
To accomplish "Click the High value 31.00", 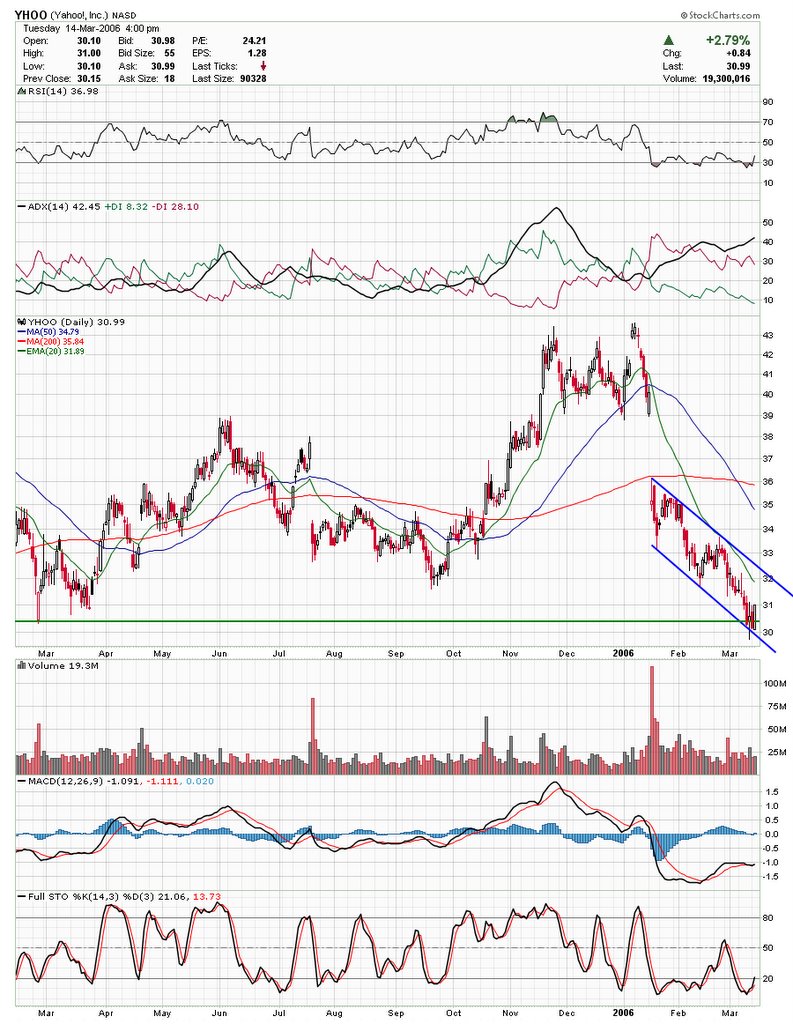I will click(89, 53).
